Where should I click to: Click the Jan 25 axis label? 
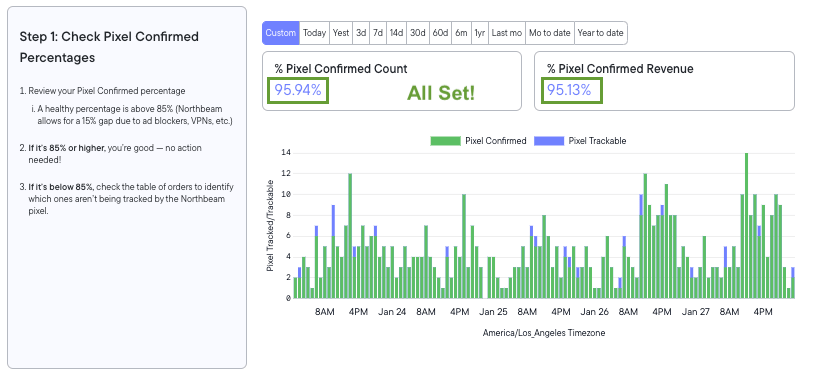point(493,312)
